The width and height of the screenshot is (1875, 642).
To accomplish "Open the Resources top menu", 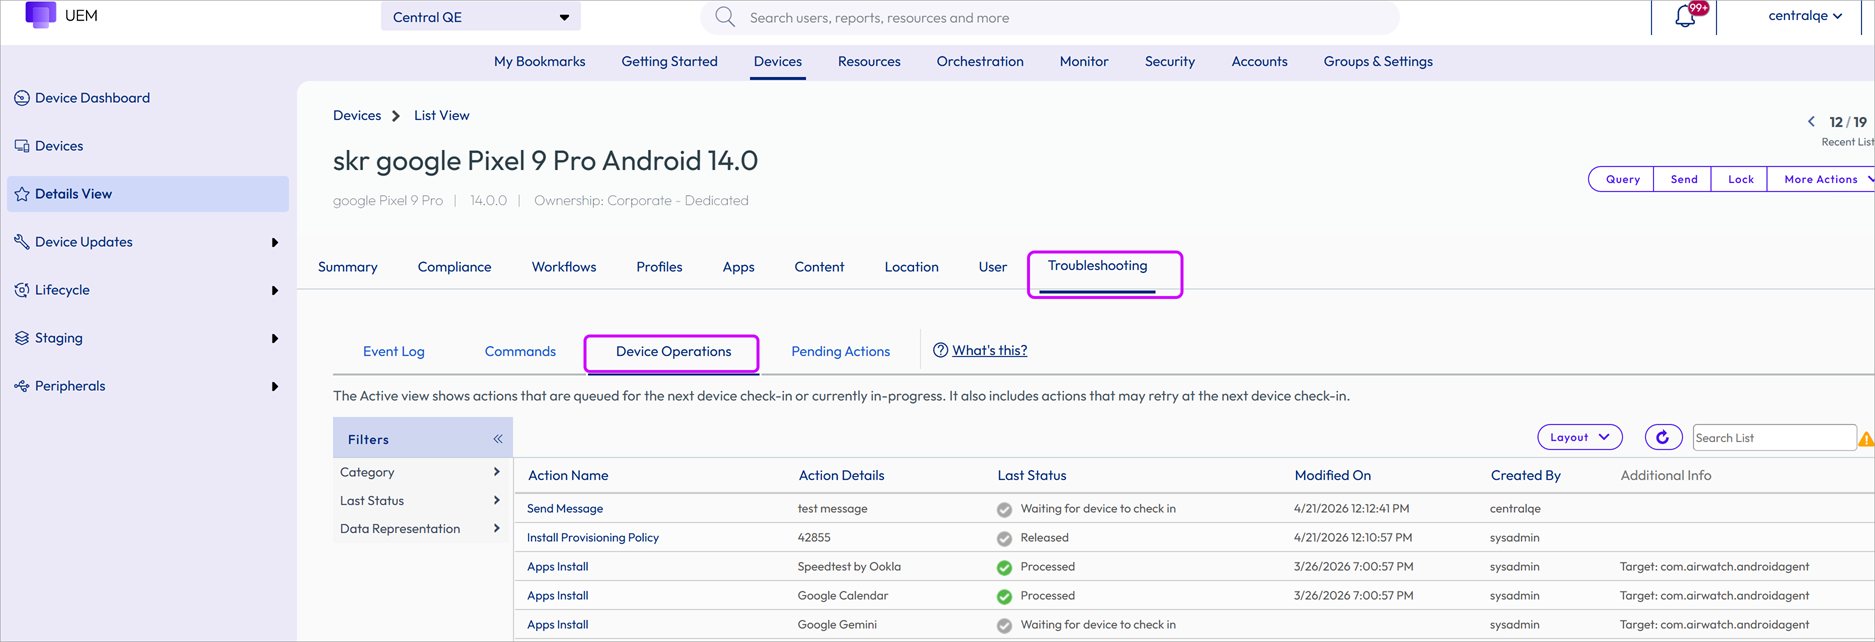I will pos(869,61).
